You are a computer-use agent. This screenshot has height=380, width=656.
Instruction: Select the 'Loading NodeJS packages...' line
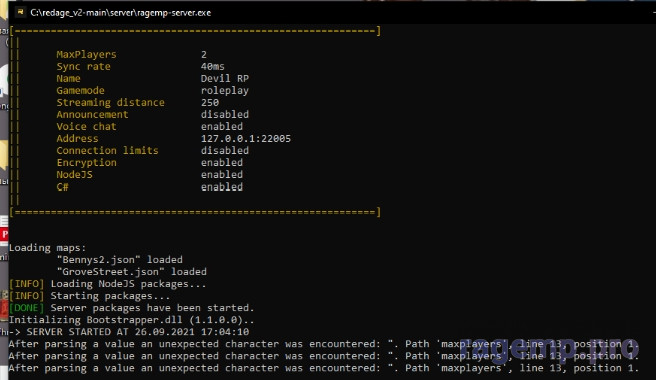pos(128,284)
